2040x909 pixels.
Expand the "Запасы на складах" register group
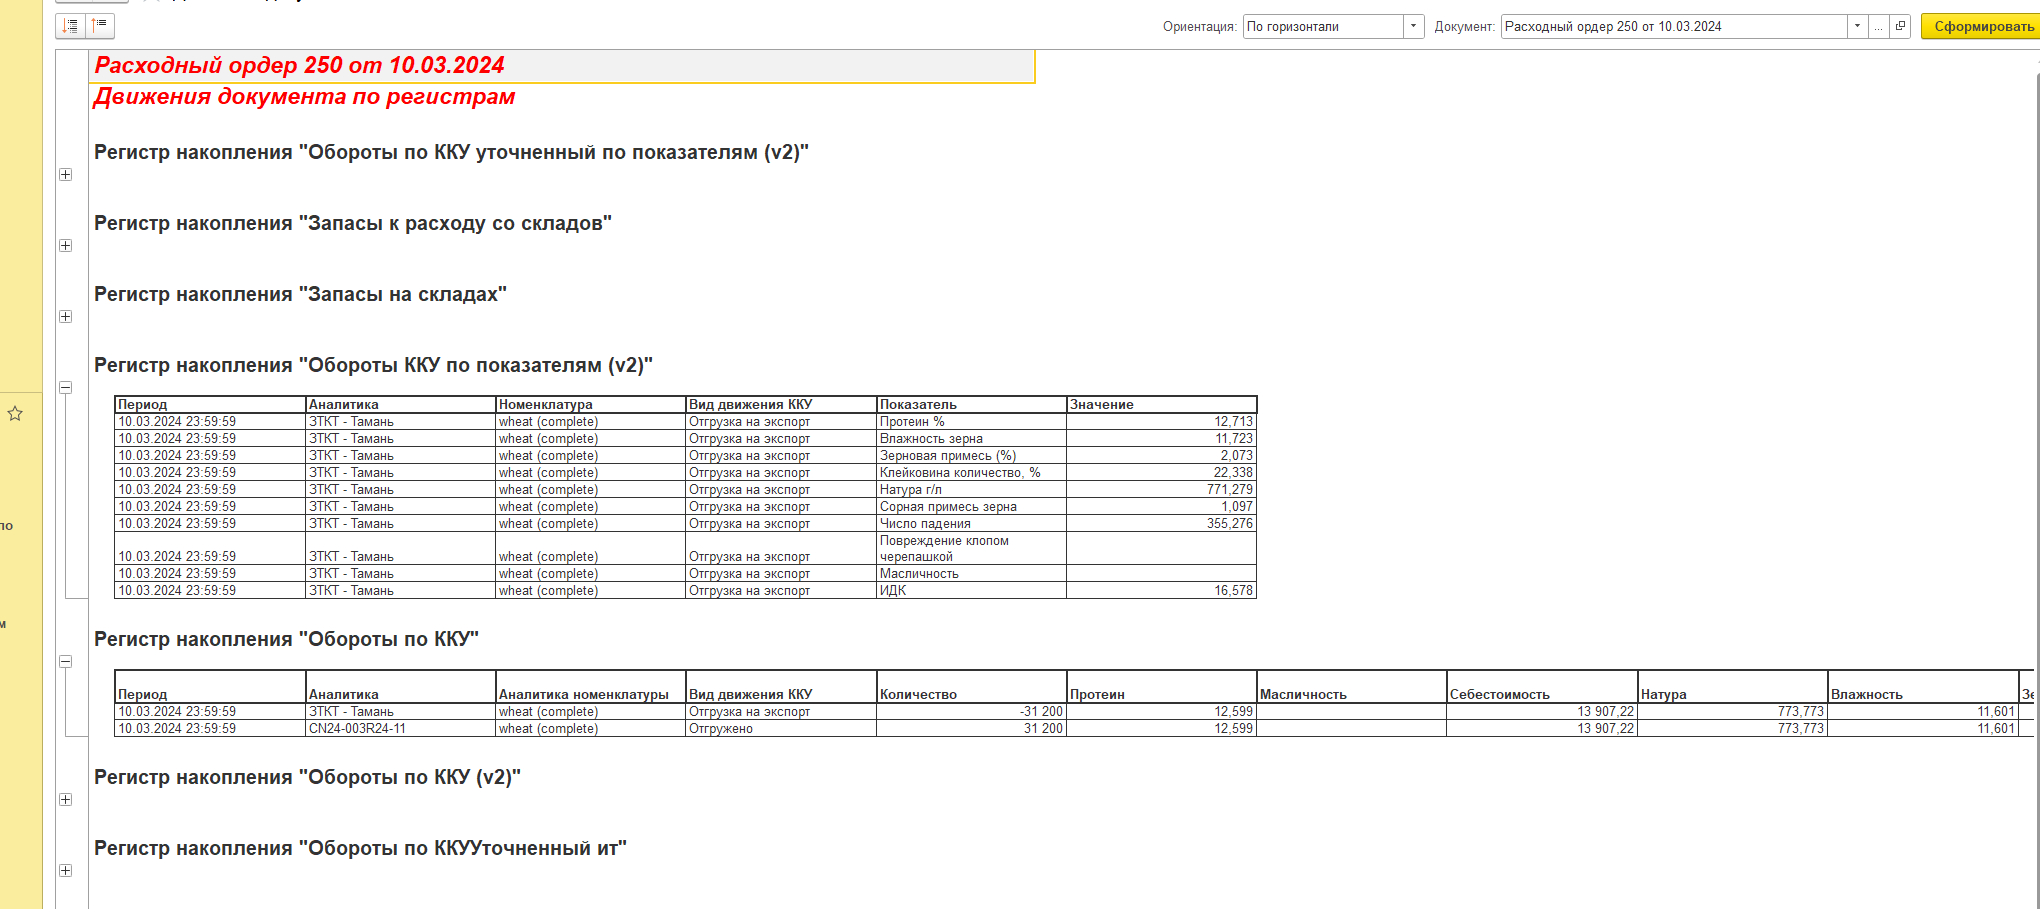pyautogui.click(x=66, y=317)
